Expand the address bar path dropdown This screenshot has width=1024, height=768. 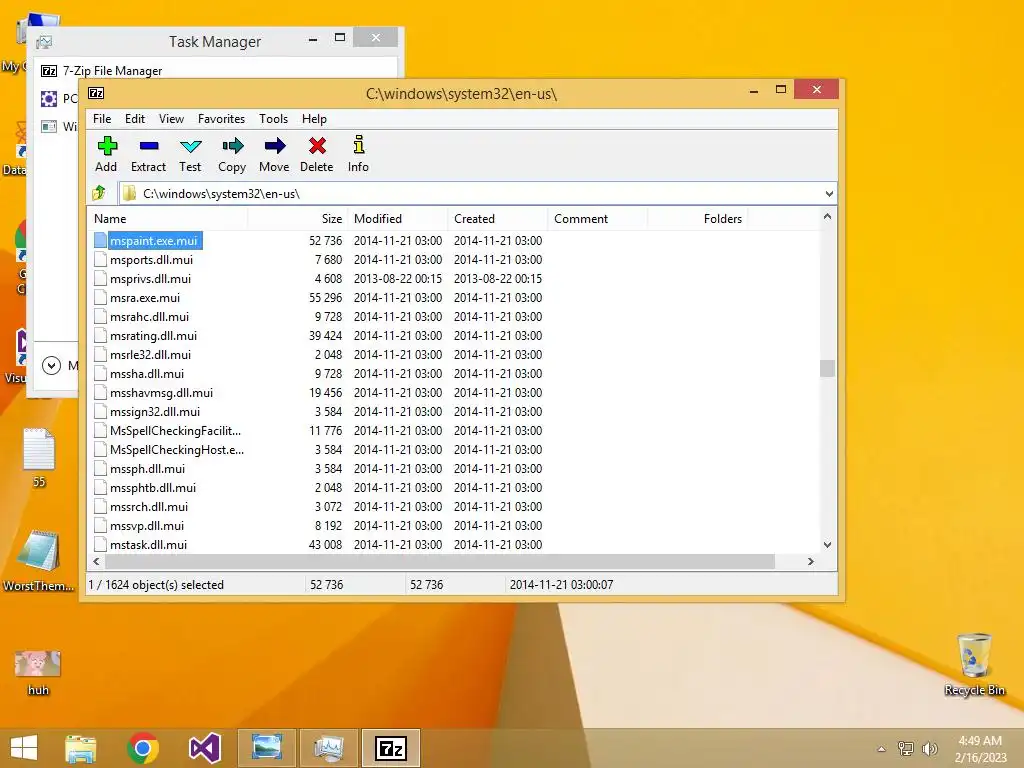(x=829, y=193)
